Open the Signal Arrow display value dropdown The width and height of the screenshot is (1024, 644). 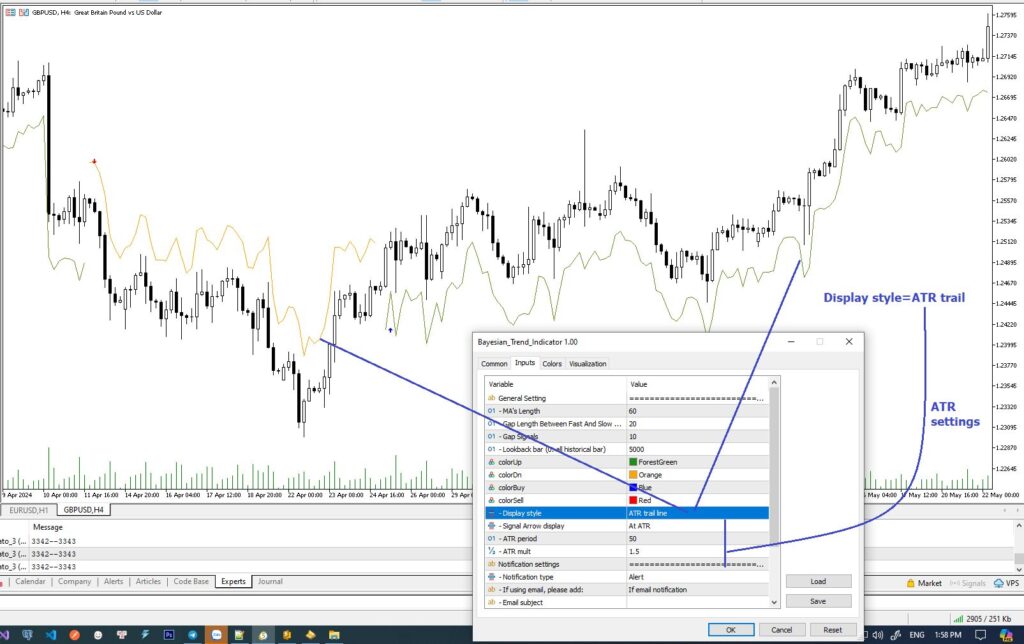[x=697, y=525]
